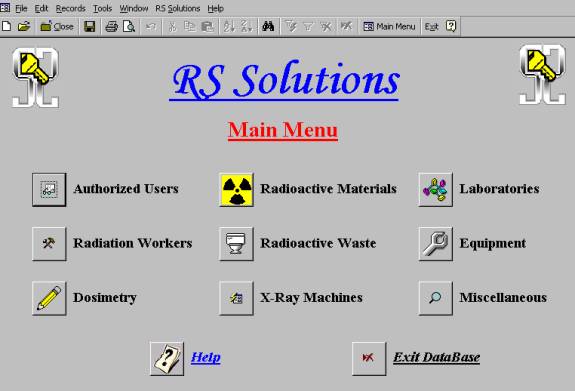Image resolution: width=575 pixels, height=391 pixels.
Task: Click the Equipment wrench icon
Action: (x=435, y=244)
